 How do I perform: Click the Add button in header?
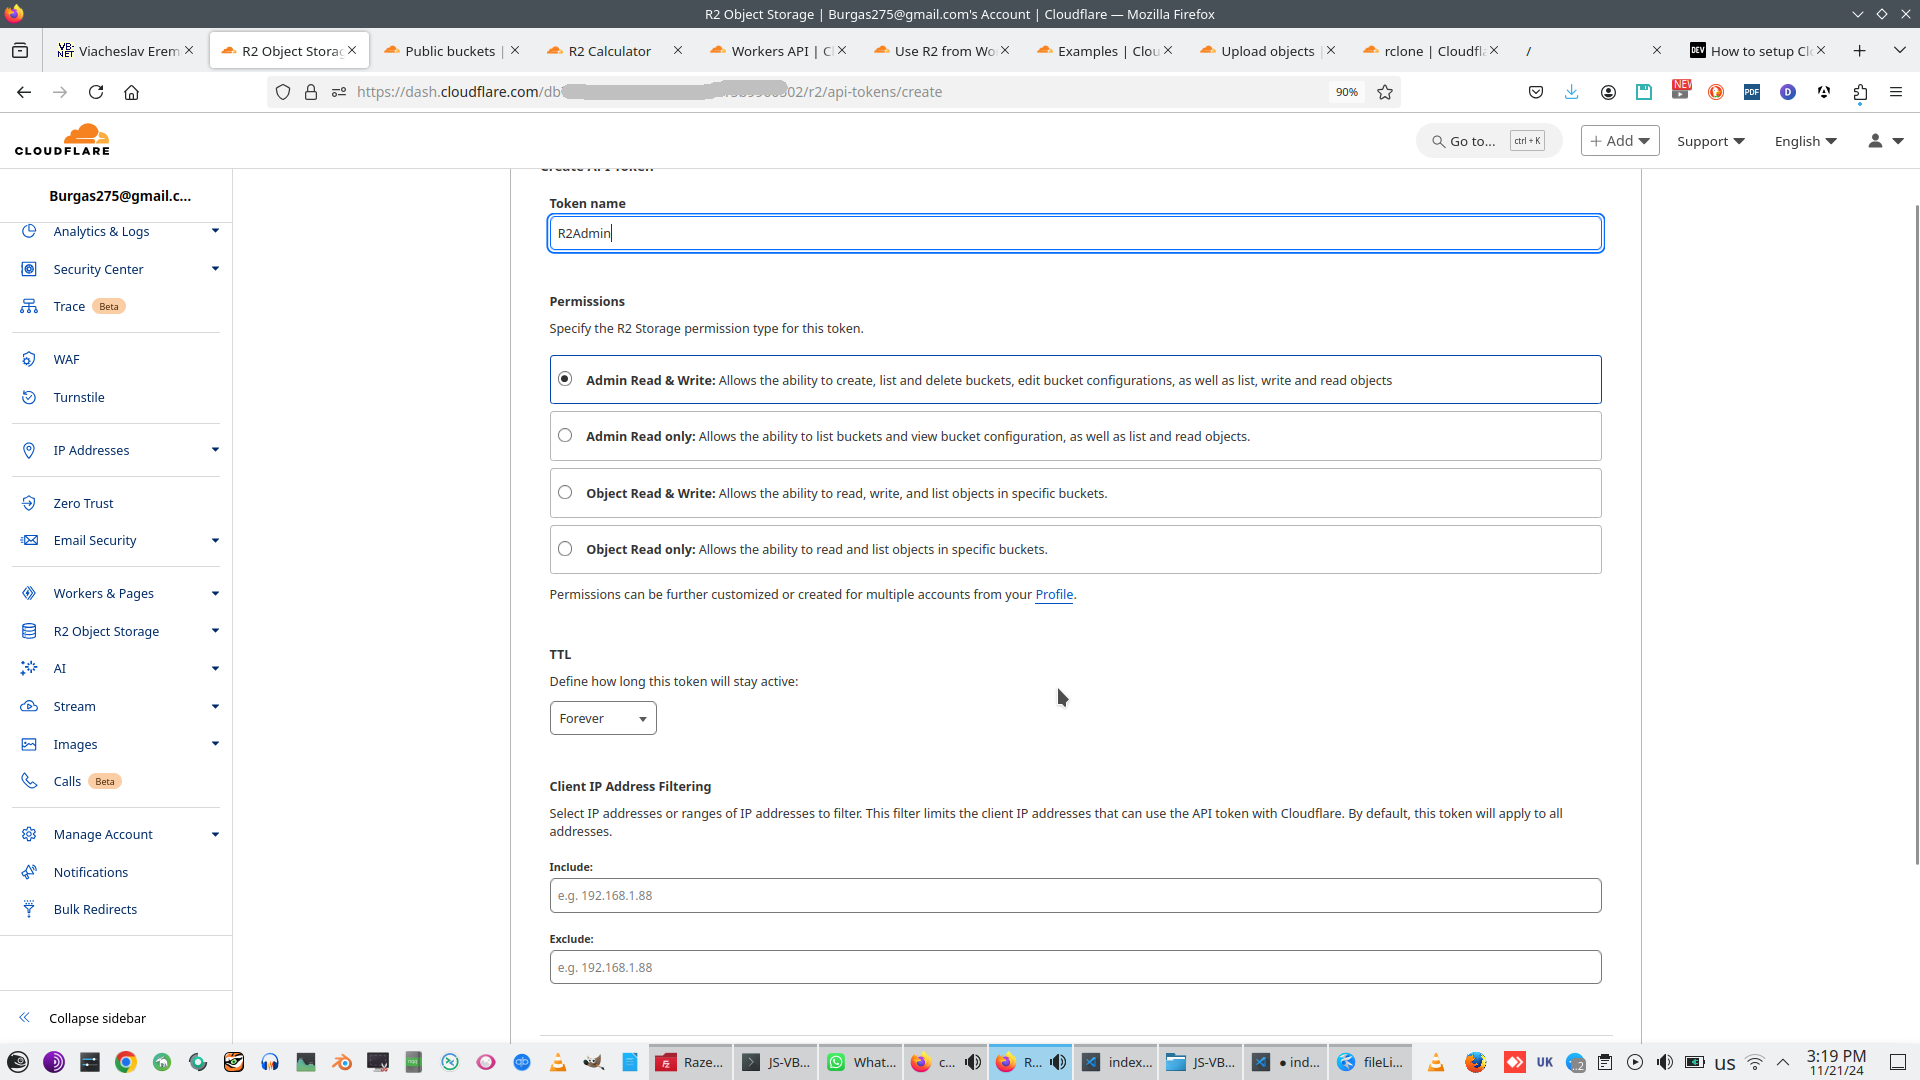click(x=1619, y=141)
